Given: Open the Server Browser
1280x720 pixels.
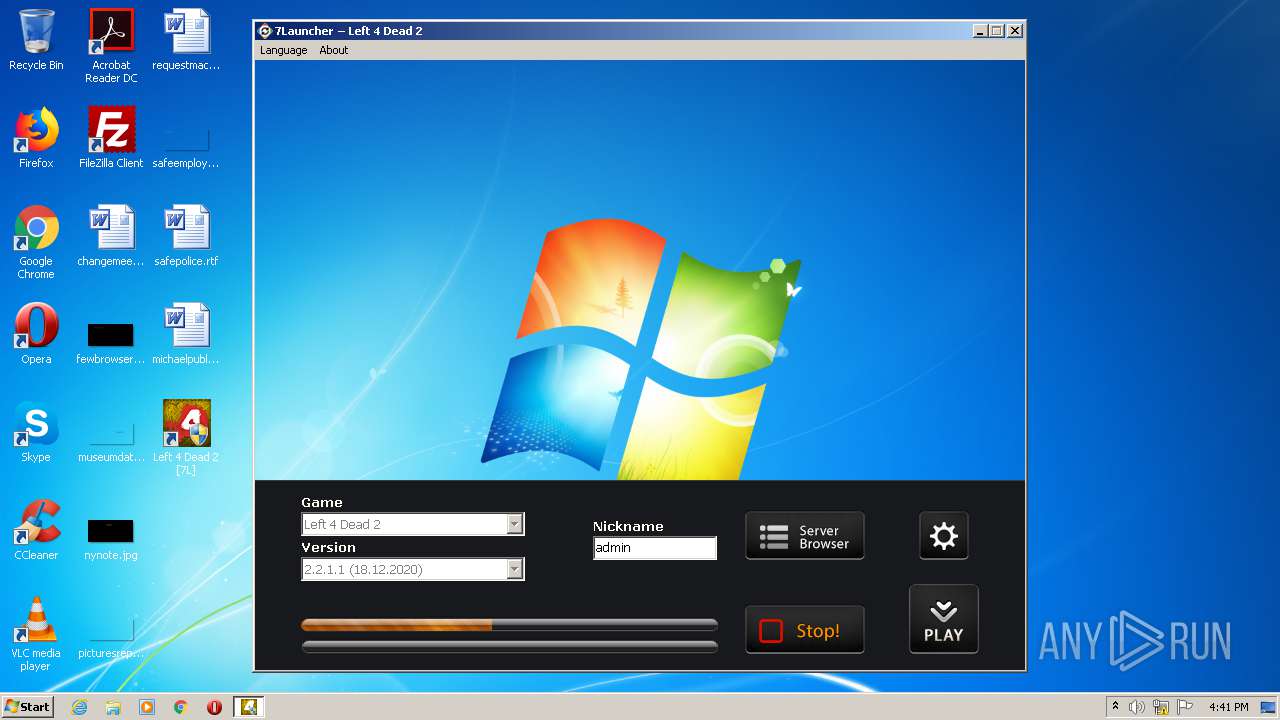Looking at the screenshot, I should pos(804,536).
